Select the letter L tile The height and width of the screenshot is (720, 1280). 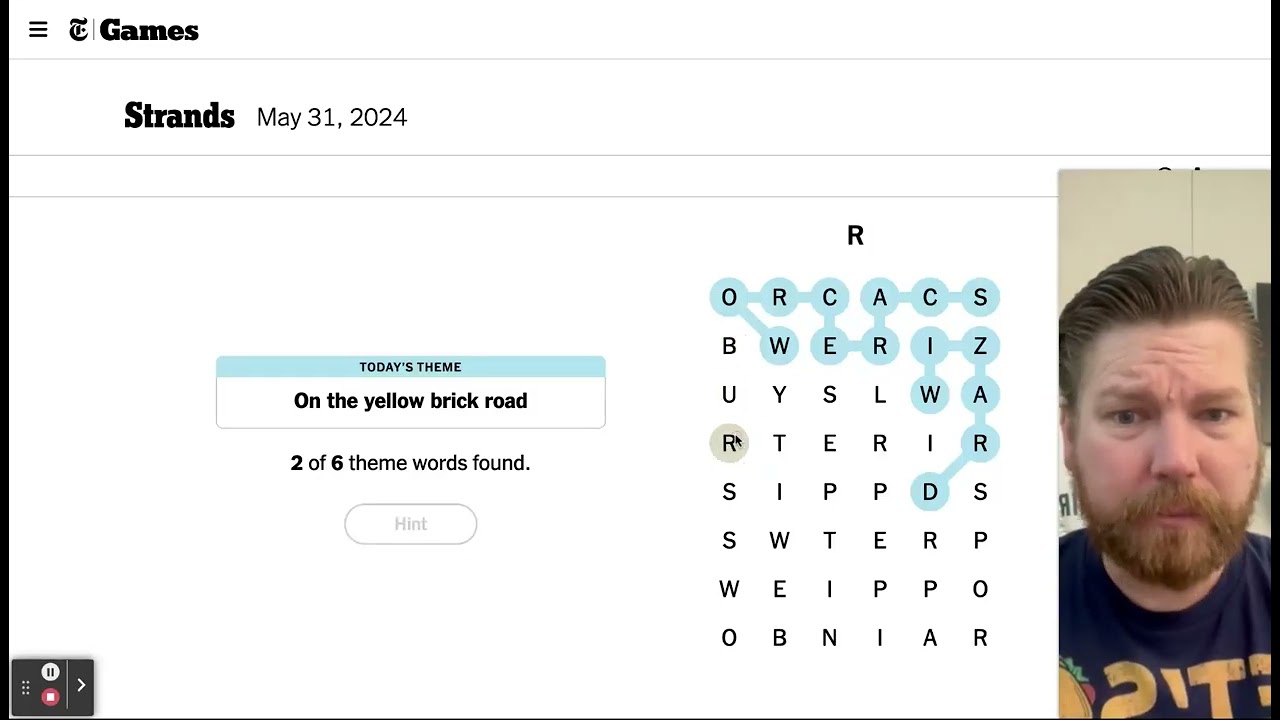880,395
